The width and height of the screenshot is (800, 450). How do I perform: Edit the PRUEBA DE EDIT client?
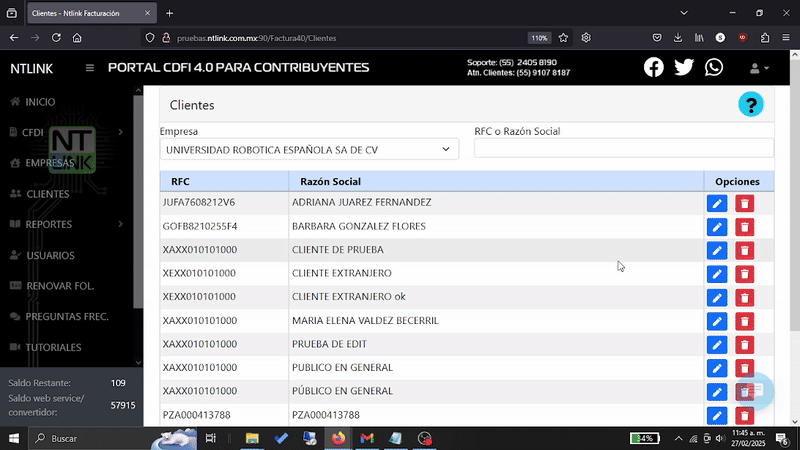(x=717, y=345)
